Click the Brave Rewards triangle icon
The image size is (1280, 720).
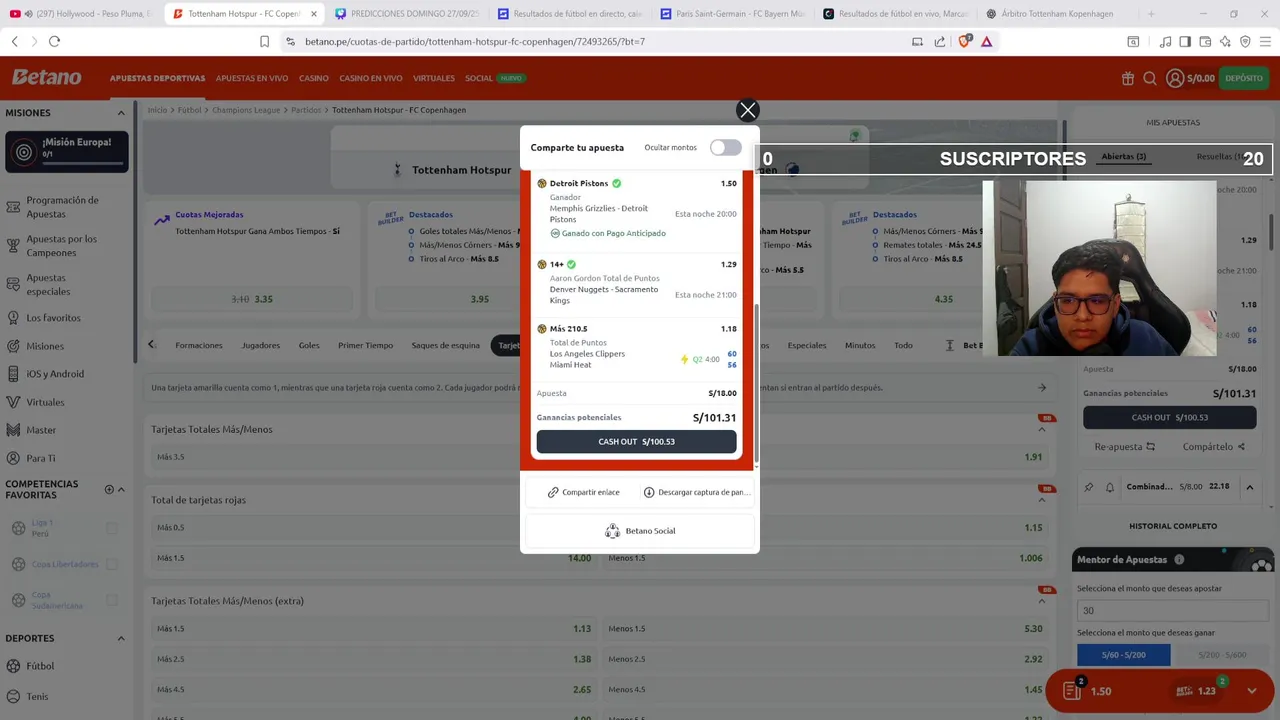click(x=987, y=41)
